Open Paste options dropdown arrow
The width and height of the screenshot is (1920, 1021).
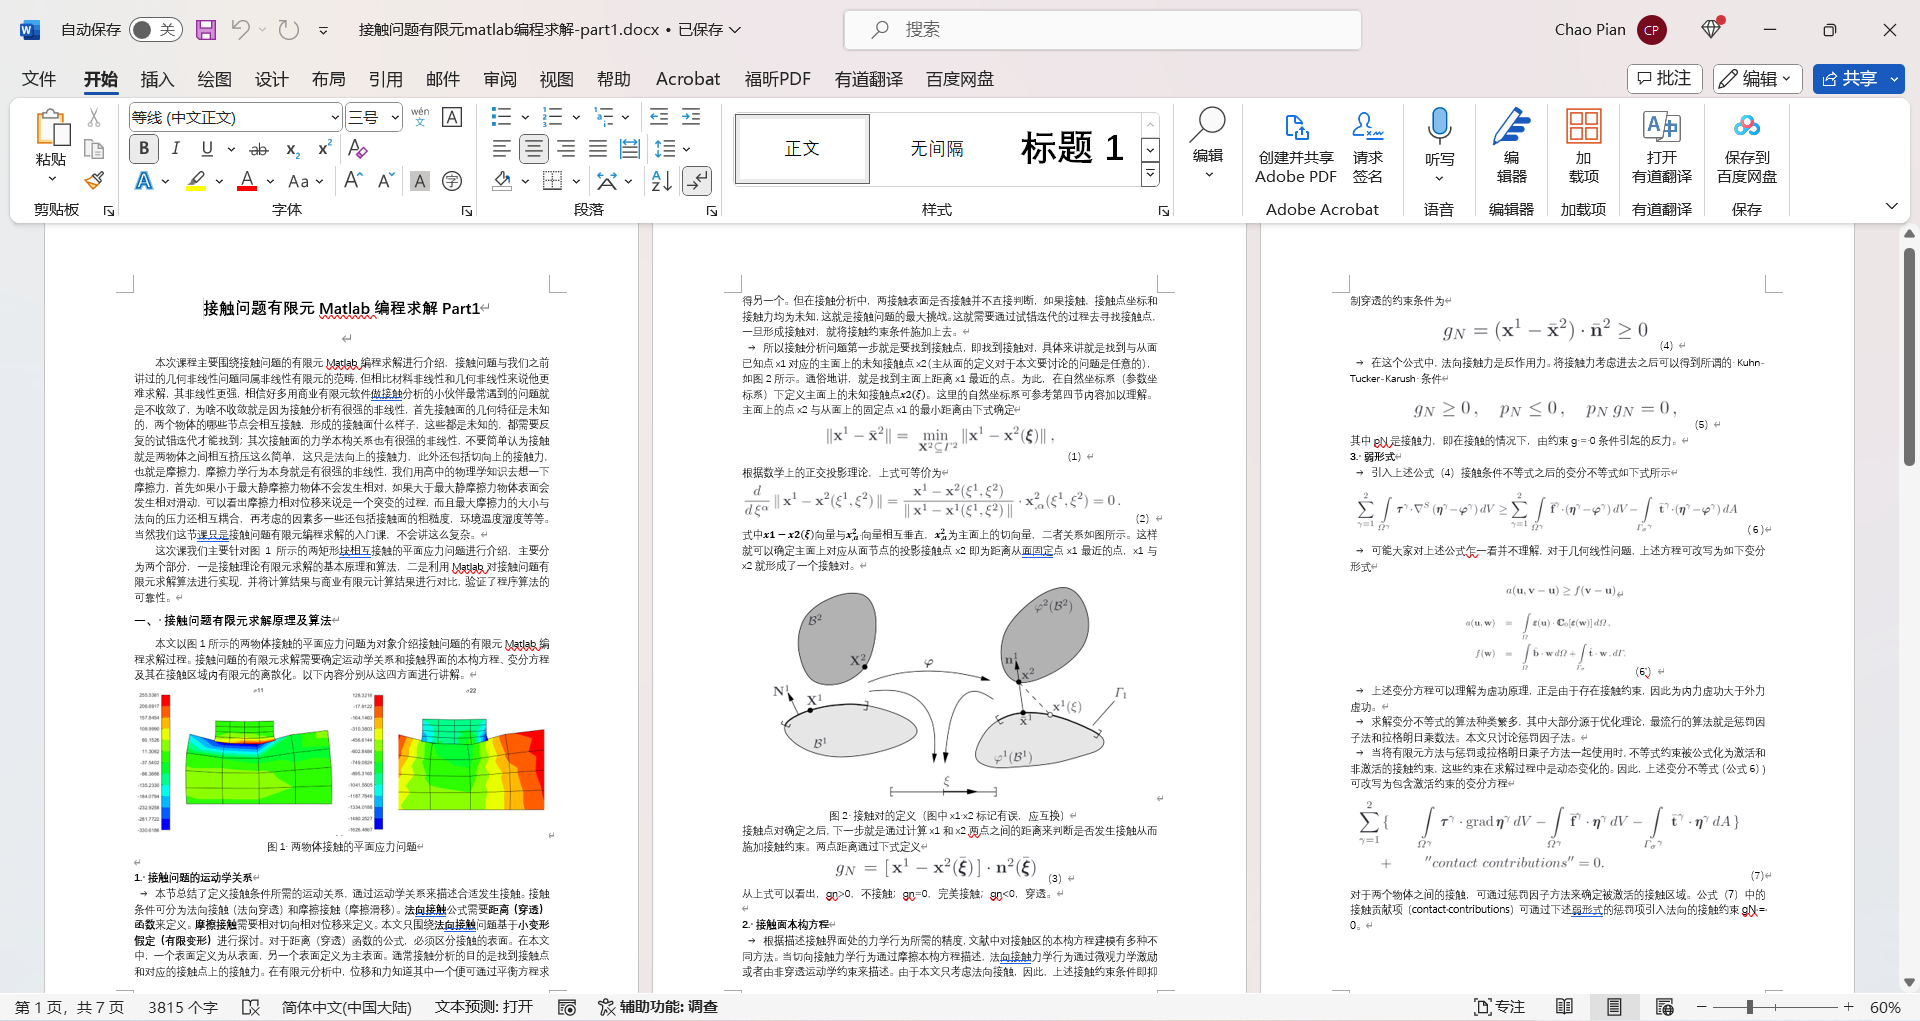pos(52,179)
